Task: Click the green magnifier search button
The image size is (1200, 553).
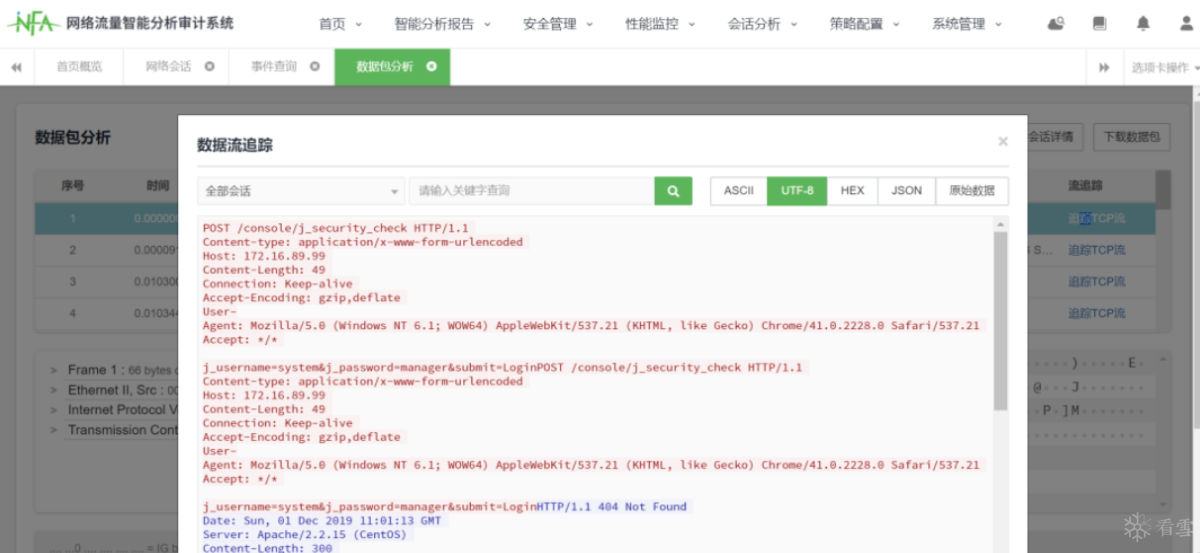Action: [674, 191]
